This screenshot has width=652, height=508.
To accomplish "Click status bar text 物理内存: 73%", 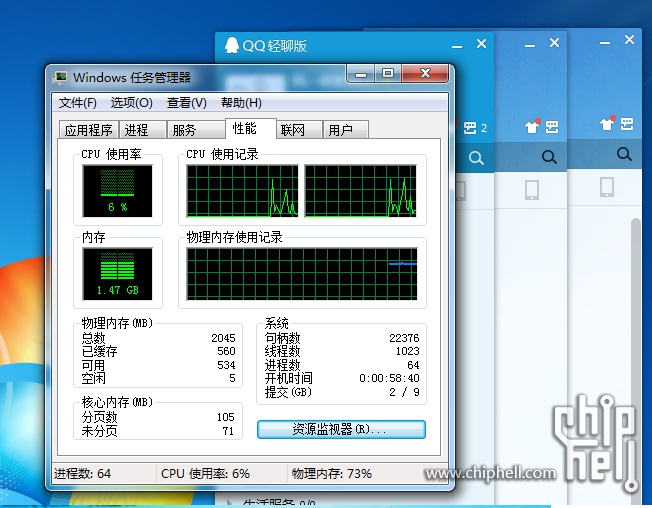I will click(x=331, y=474).
